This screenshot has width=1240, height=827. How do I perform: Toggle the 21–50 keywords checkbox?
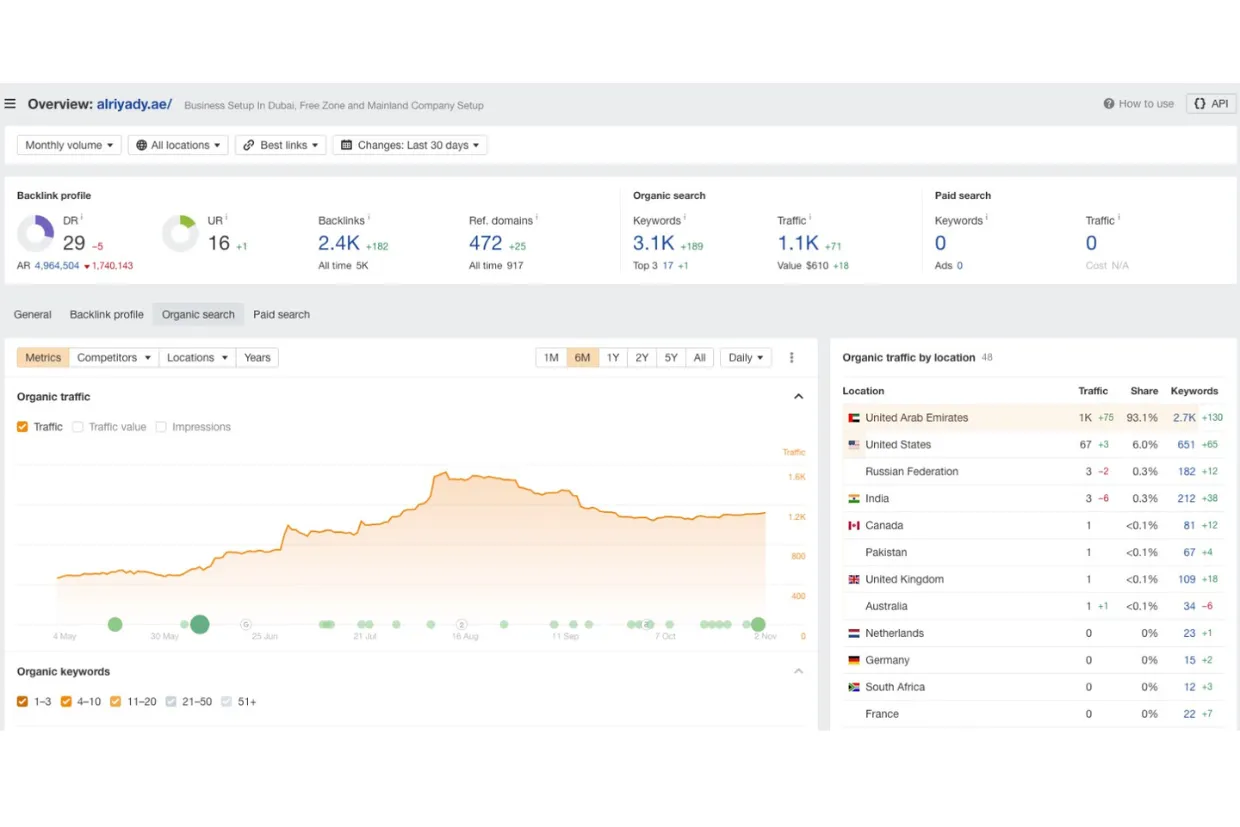click(x=171, y=702)
